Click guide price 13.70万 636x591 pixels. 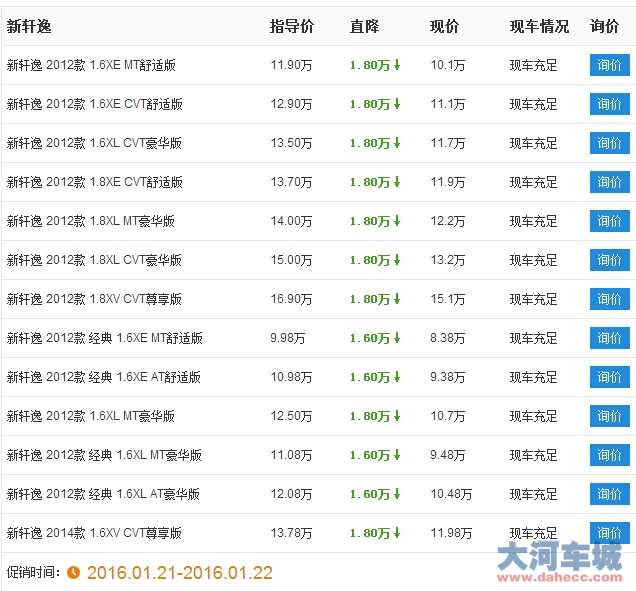click(291, 182)
